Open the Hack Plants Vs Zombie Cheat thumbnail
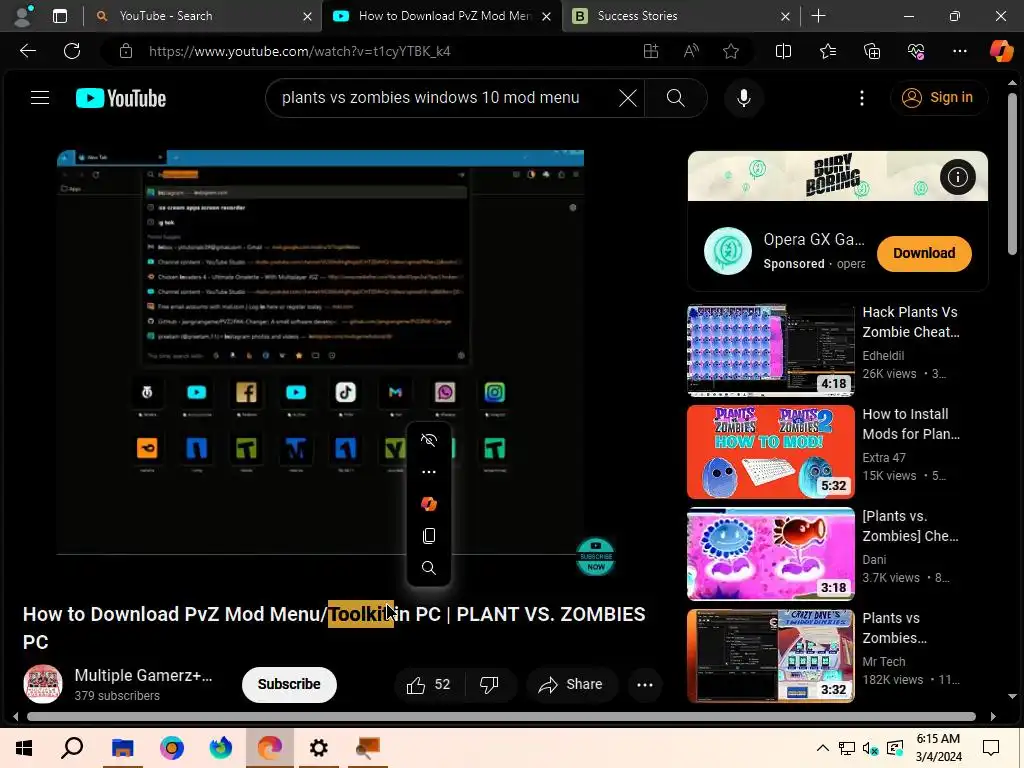Image resolution: width=1024 pixels, height=768 pixels. click(x=771, y=350)
